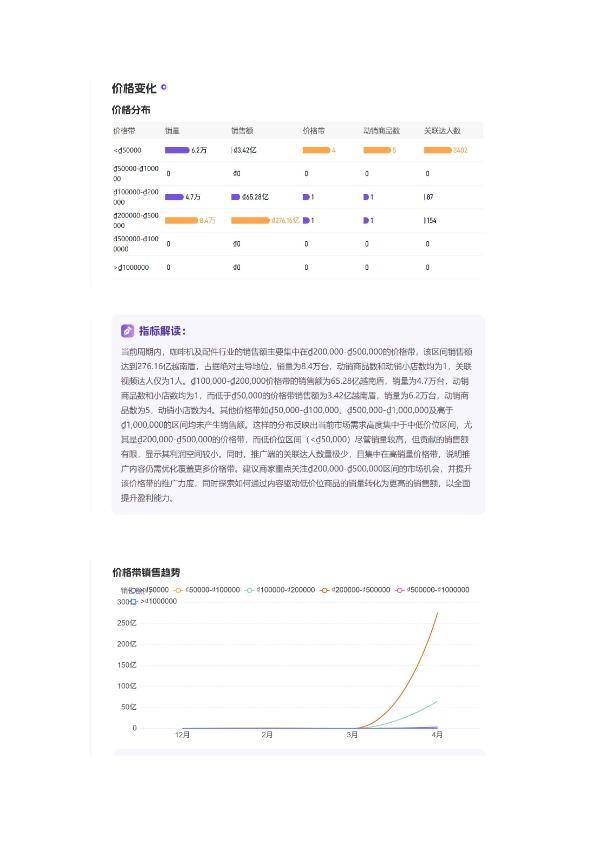Click the 200亿 y-axis label

[127, 644]
